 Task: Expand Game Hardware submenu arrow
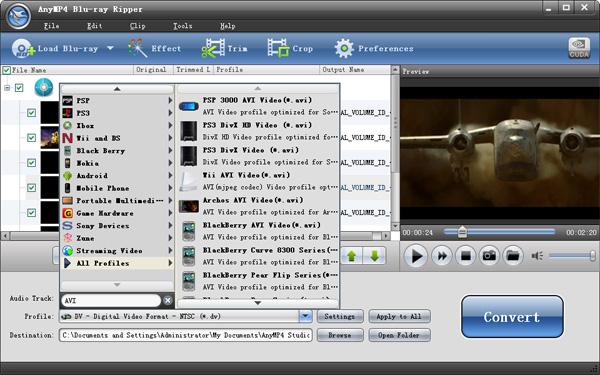[170, 213]
